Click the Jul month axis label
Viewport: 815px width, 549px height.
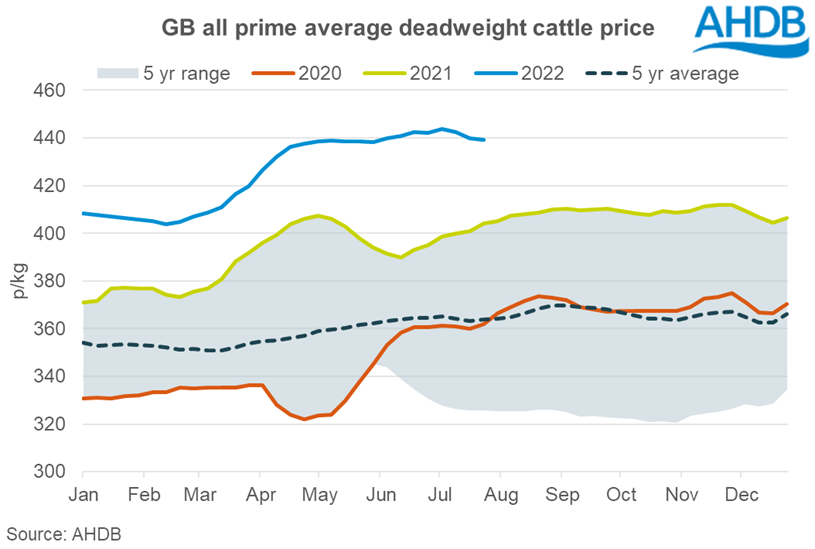(x=441, y=494)
